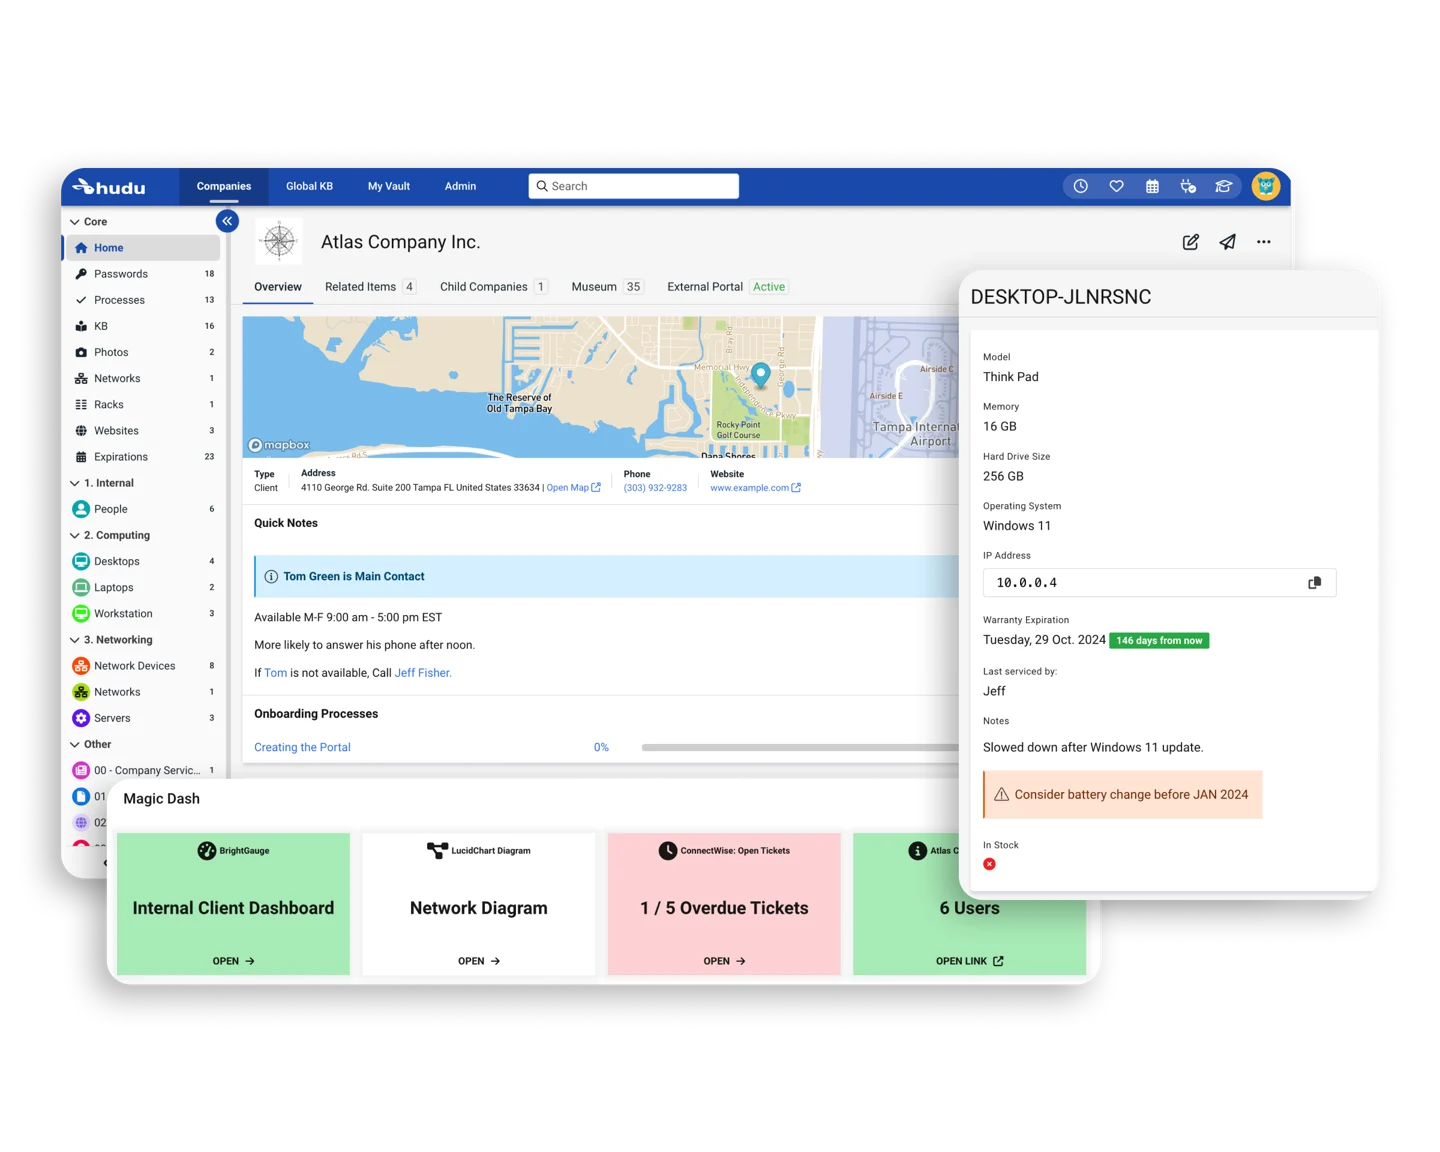Select KB in the sidebar
The image size is (1440, 1152).
point(144,326)
